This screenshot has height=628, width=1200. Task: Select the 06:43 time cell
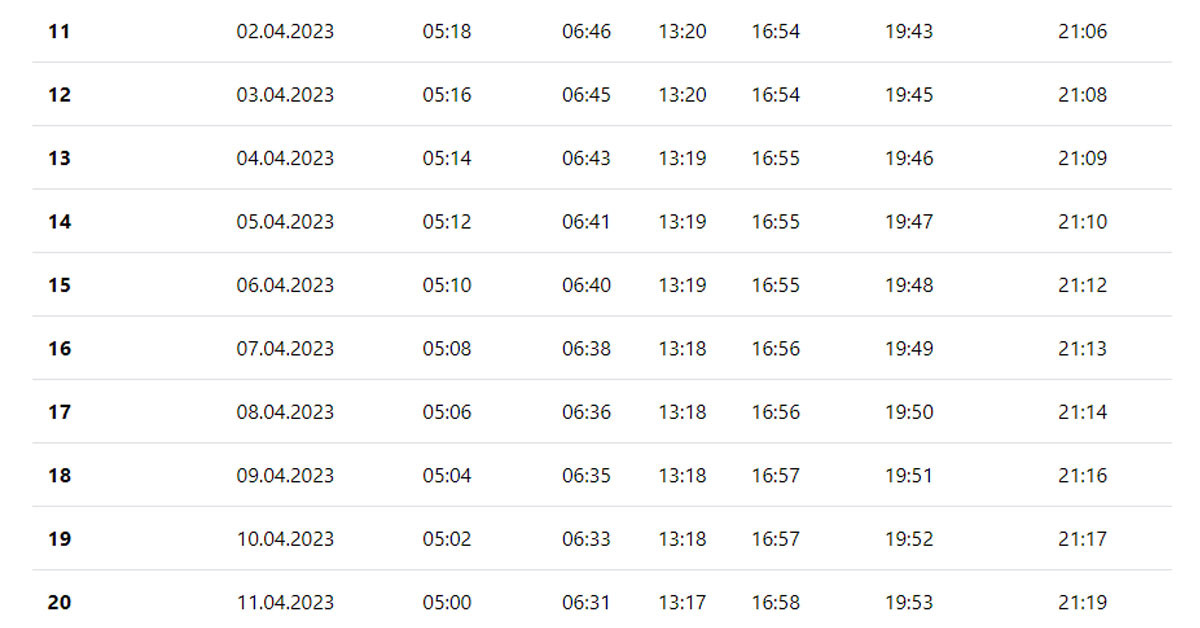pos(586,158)
